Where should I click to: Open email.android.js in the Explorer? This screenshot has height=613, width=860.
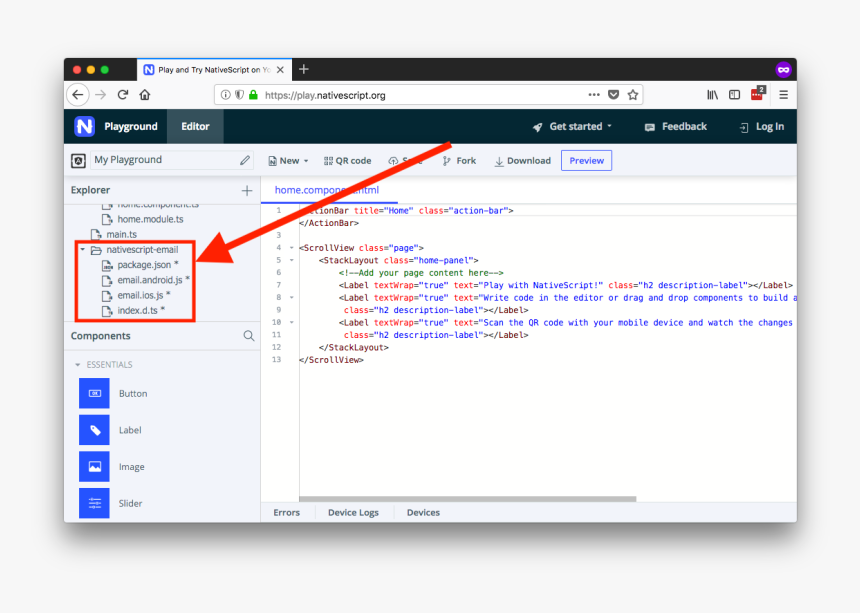[x=150, y=280]
